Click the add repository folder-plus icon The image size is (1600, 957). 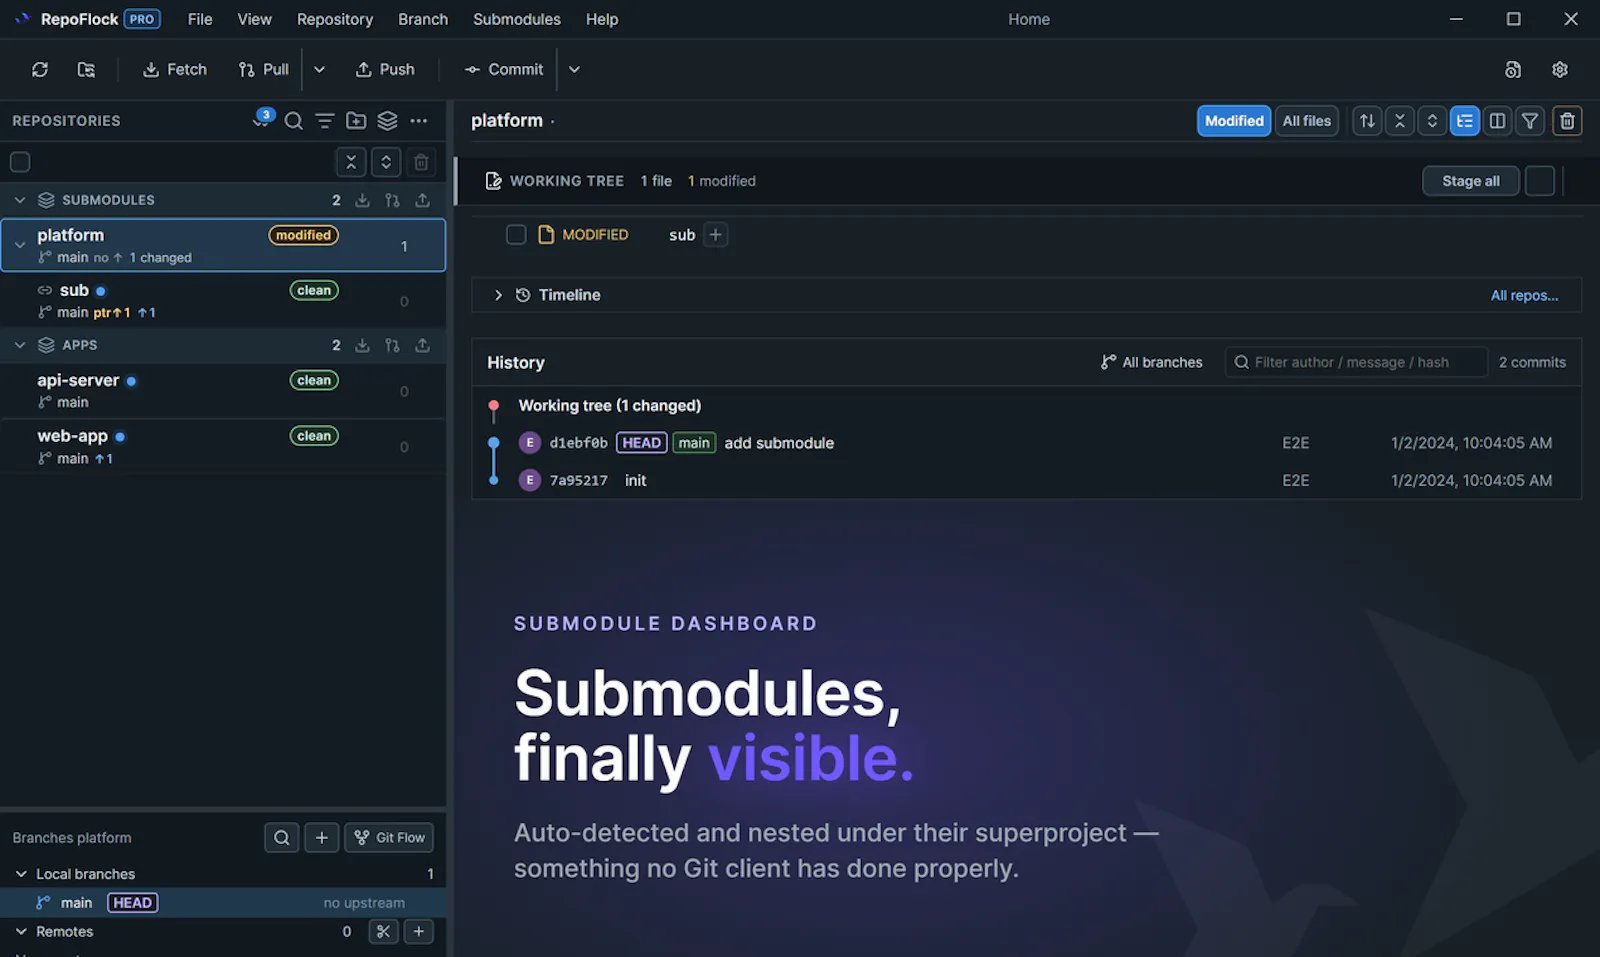tap(356, 121)
